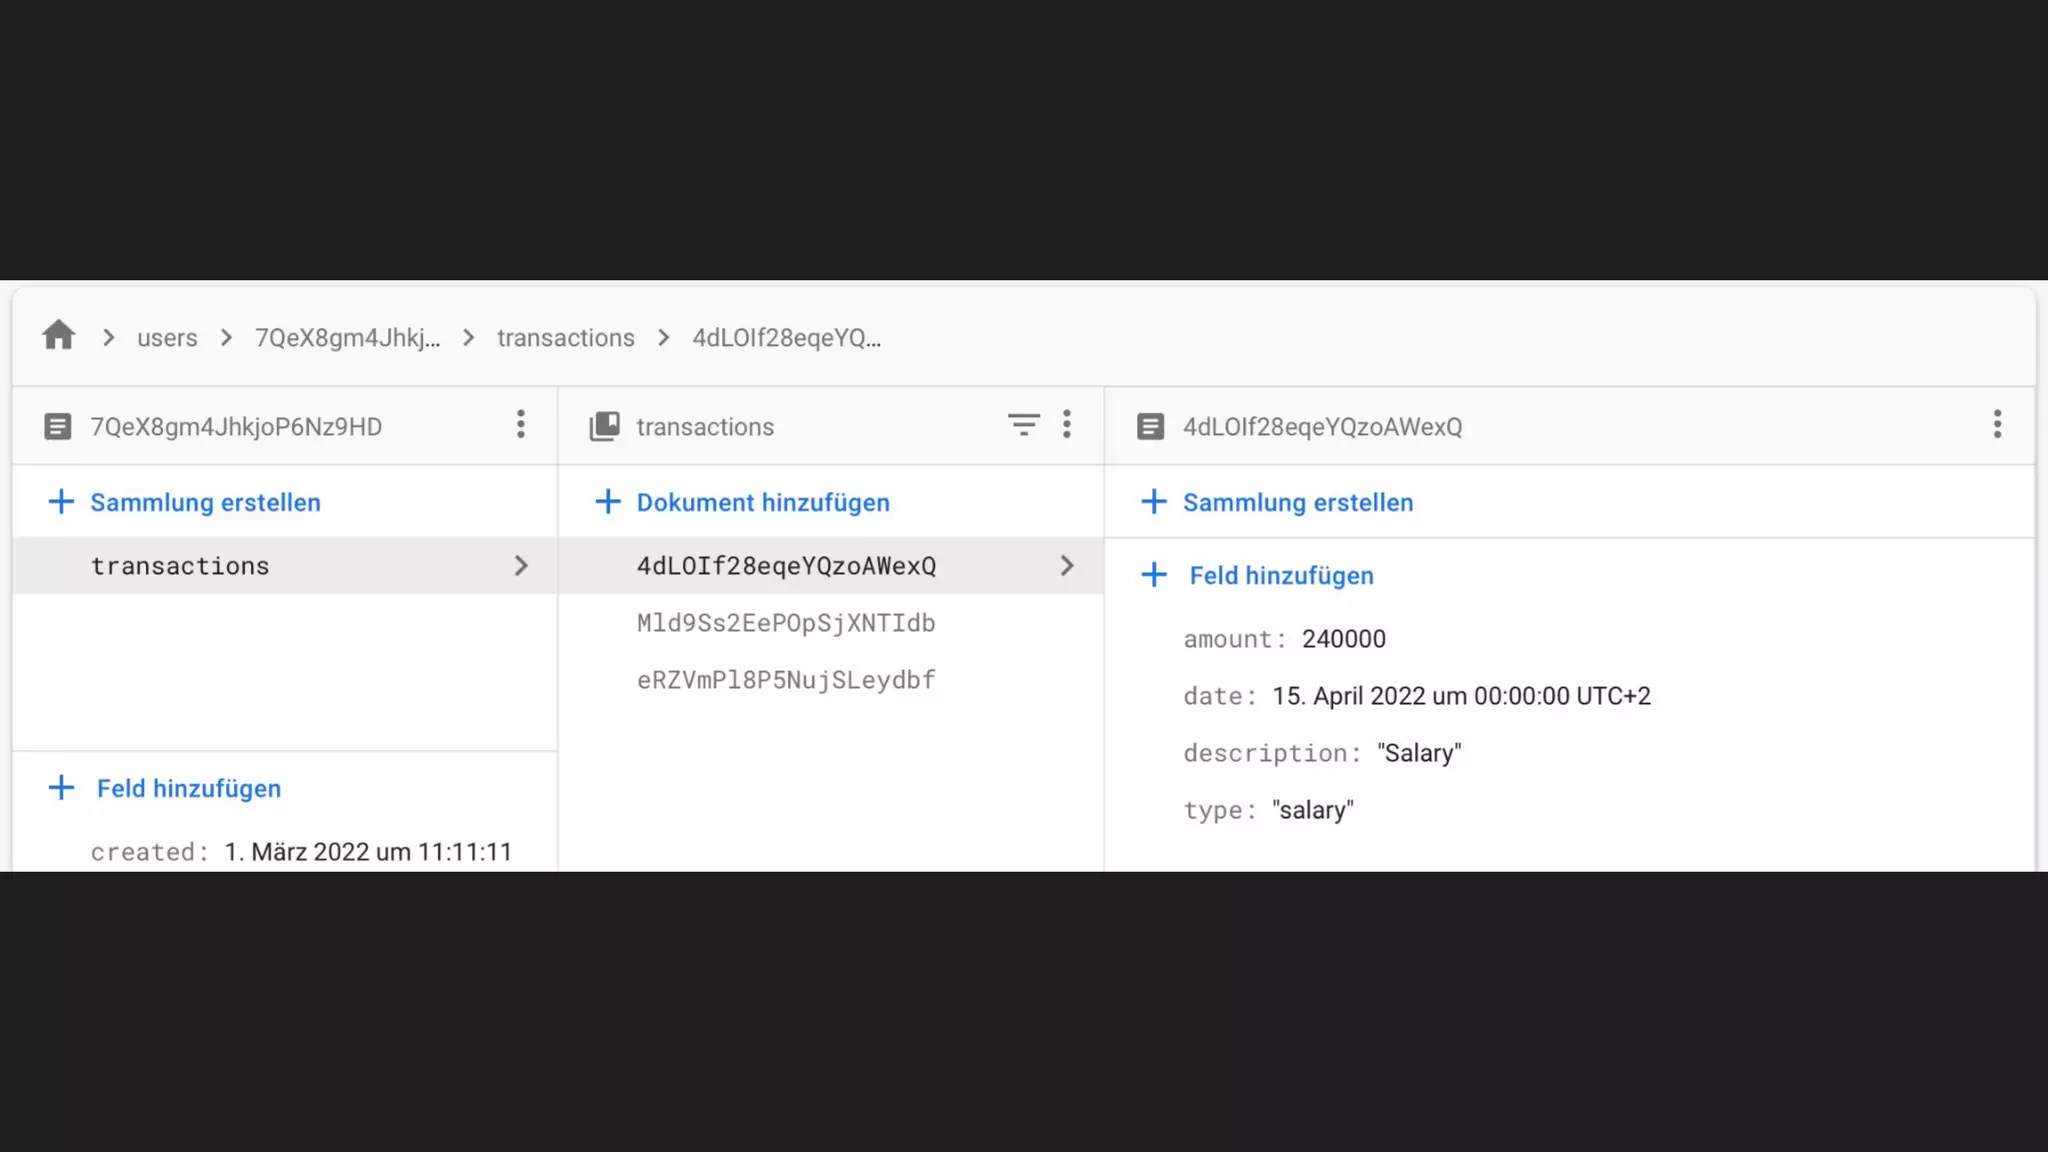
Task: Open 7QeX8gm4Jhkj... breadcrumb item
Action: click(347, 338)
